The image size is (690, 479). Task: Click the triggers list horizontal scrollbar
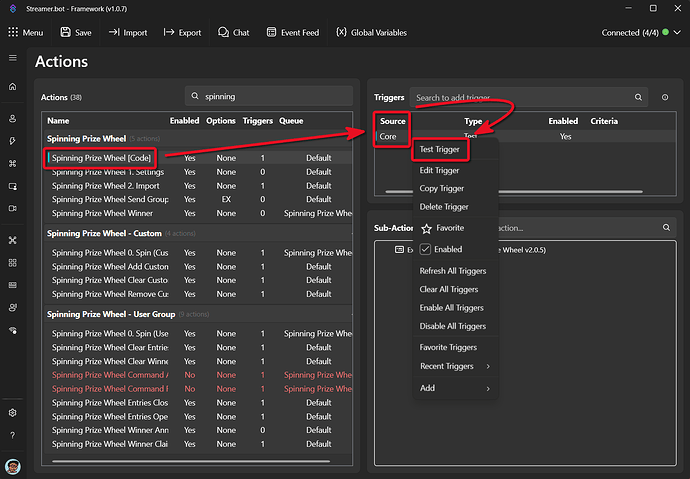coord(514,192)
